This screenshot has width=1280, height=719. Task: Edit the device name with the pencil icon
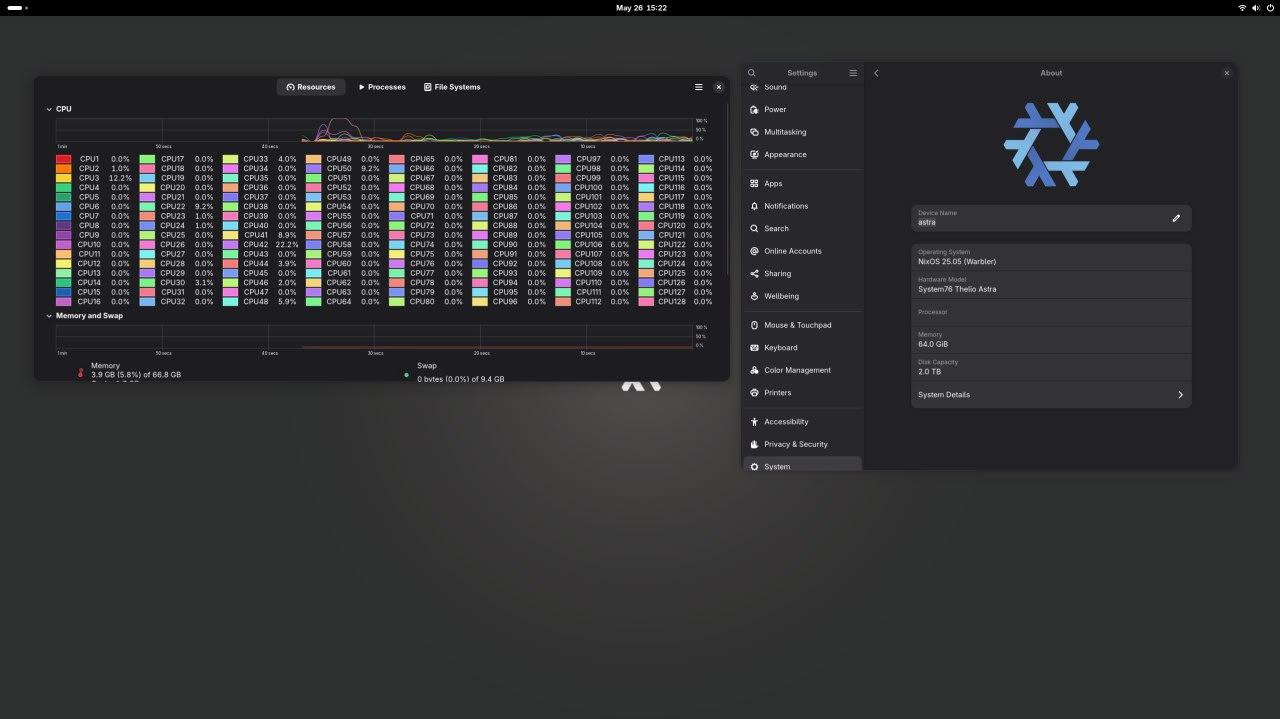pos(1176,218)
